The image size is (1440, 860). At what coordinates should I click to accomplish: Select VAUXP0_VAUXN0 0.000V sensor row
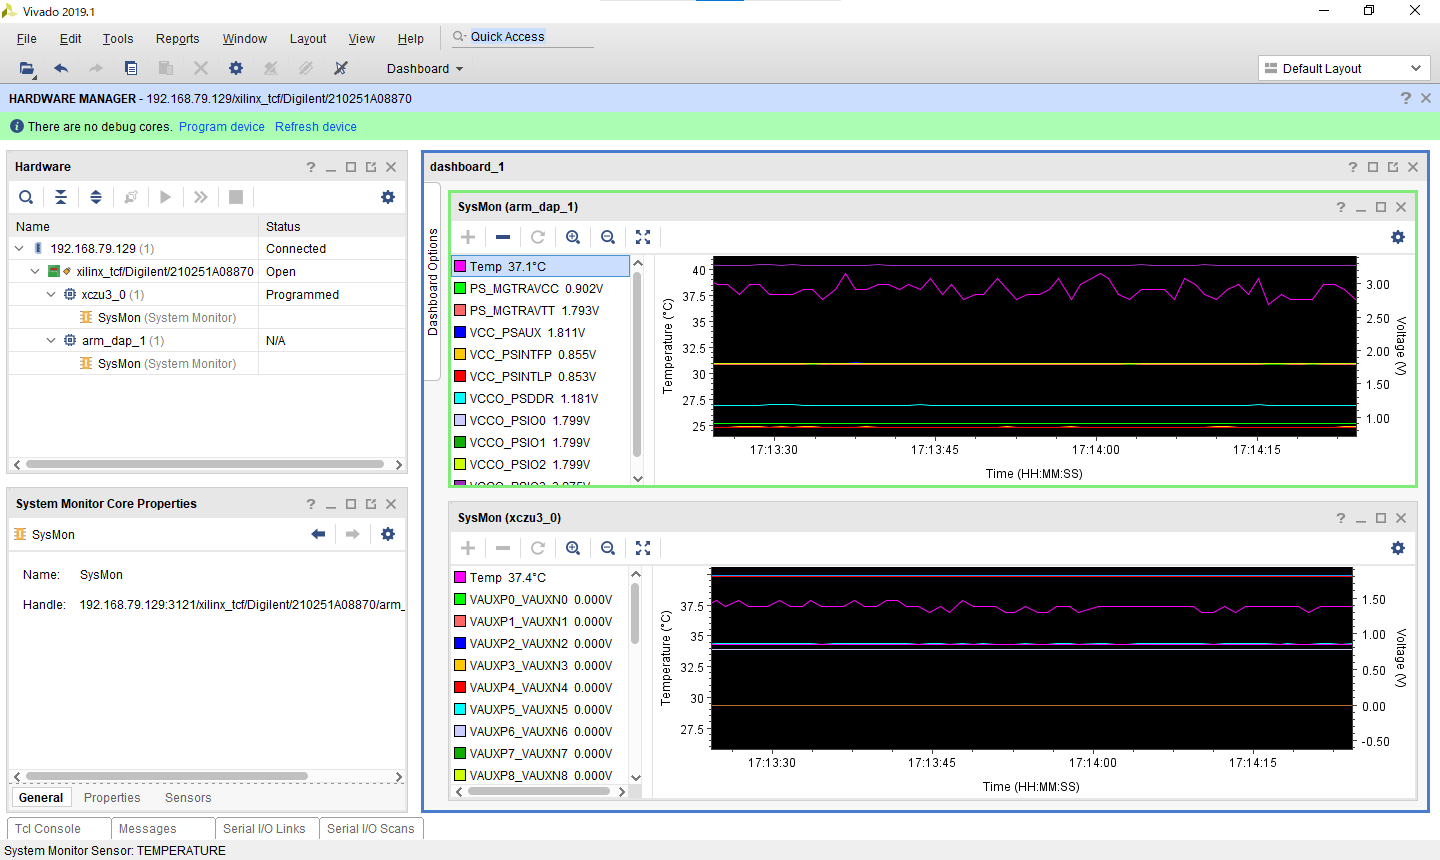540,599
